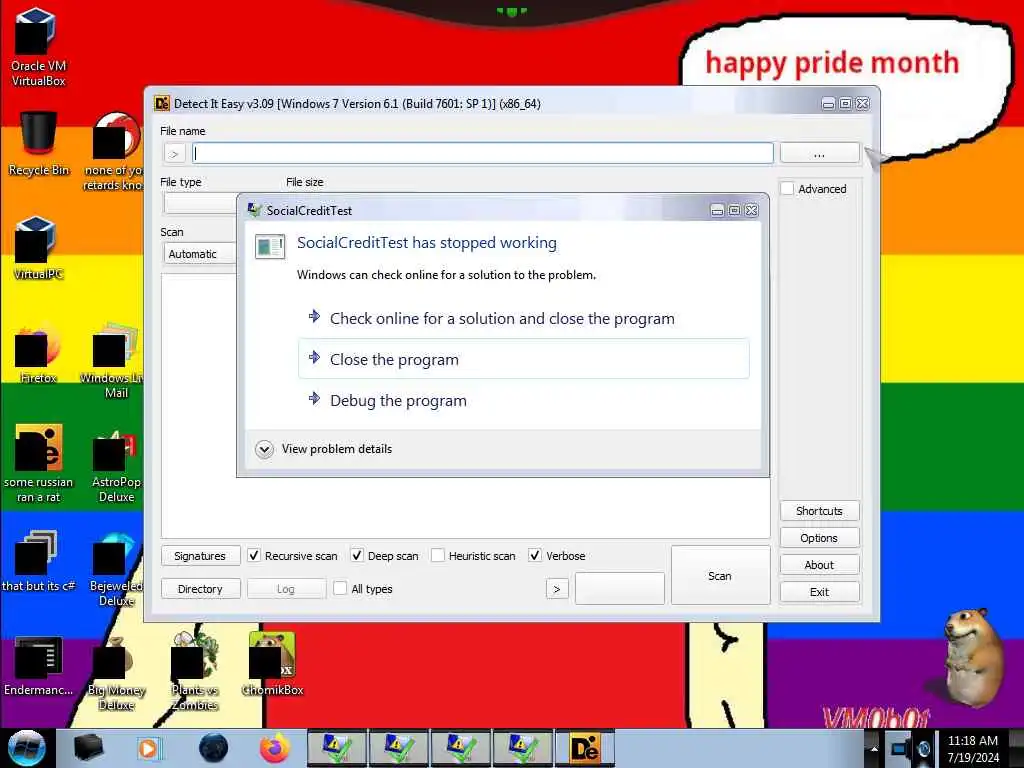
Task: Click the network icon in system tray
Action: (x=900, y=748)
